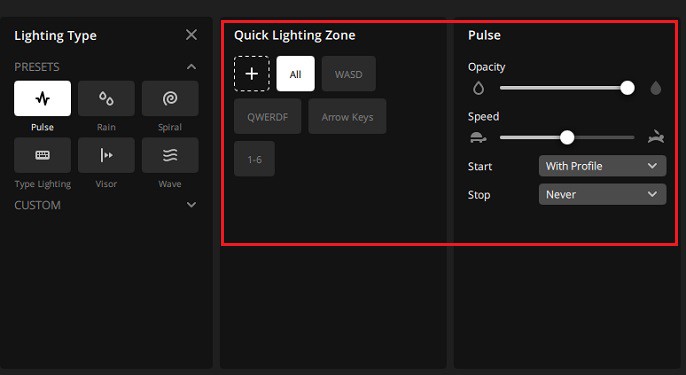Image resolution: width=686 pixels, height=375 pixels.
Task: Click the Lighting Type heading
Action: [x=55, y=36]
